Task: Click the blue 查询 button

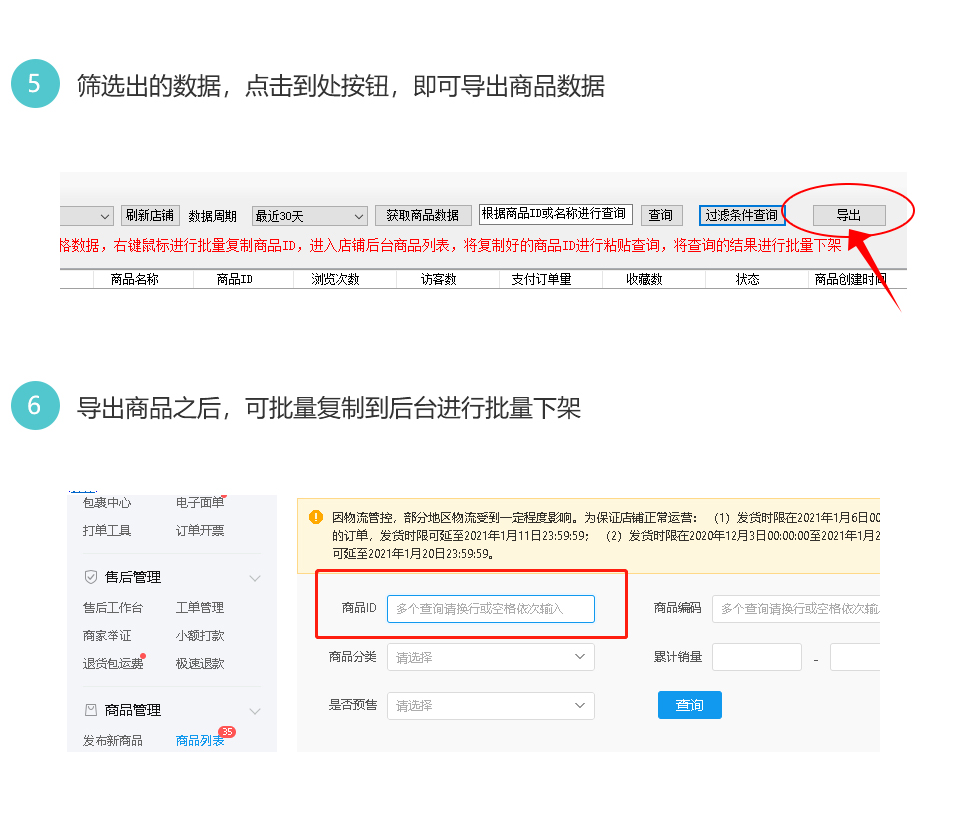Action: (x=689, y=705)
